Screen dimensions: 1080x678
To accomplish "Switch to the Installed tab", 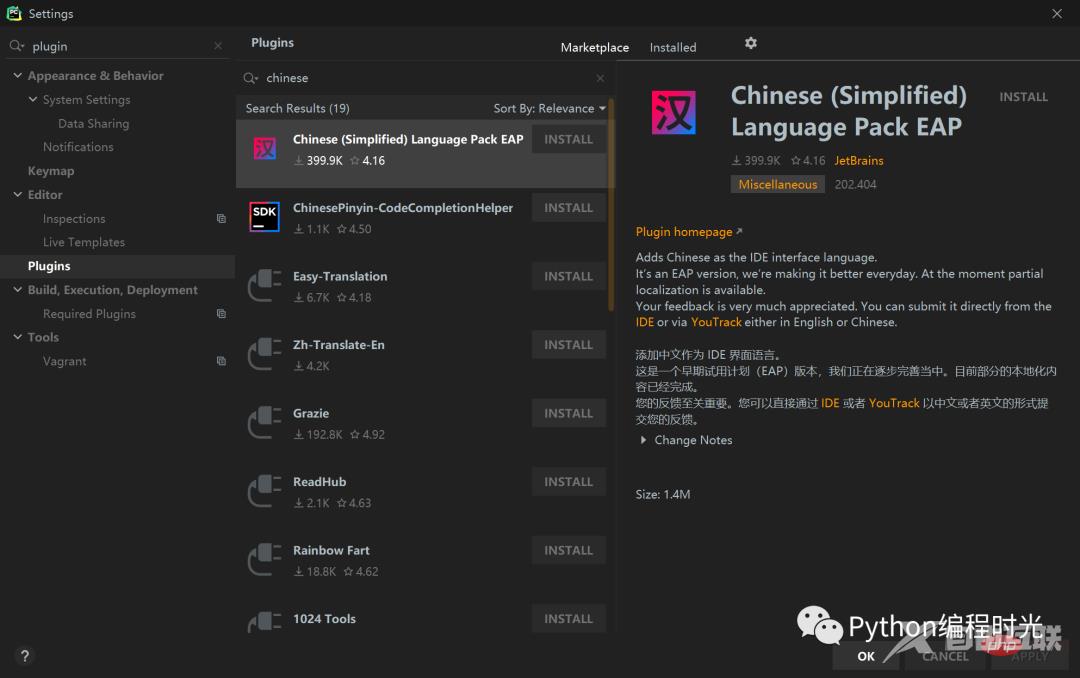I will click(x=672, y=47).
